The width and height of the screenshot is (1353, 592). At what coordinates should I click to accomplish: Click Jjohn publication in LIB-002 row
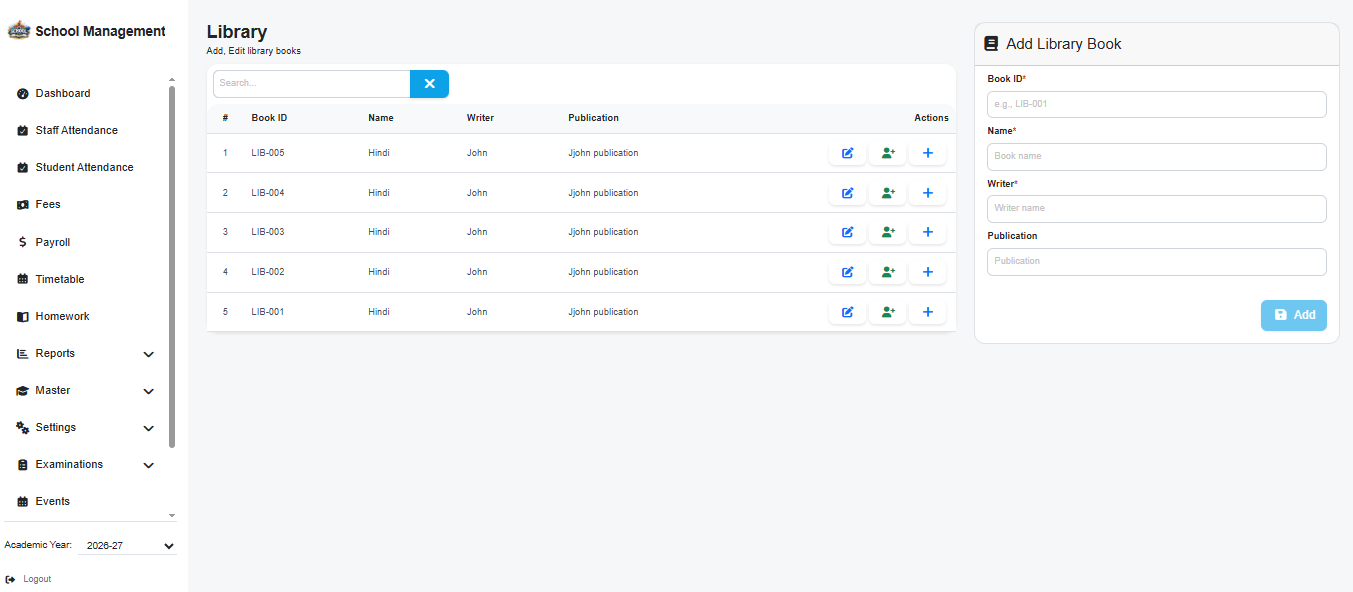click(603, 272)
